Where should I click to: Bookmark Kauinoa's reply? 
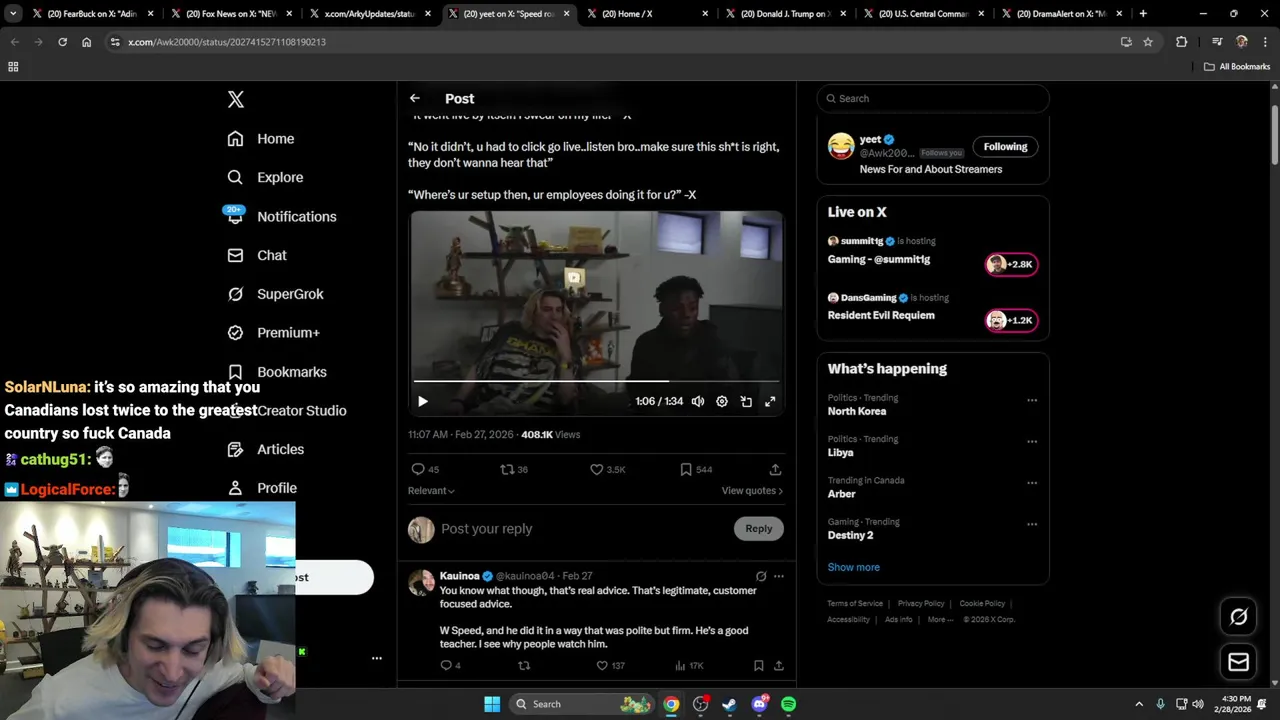(x=758, y=665)
